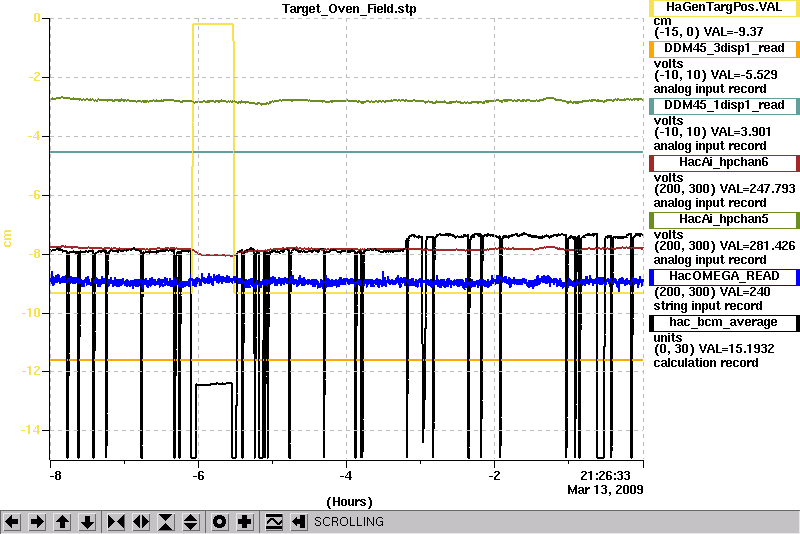Screen dimensions: 800x534
Task: Select the DDM45_1disp1_read curve legend entry
Action: pos(724,106)
